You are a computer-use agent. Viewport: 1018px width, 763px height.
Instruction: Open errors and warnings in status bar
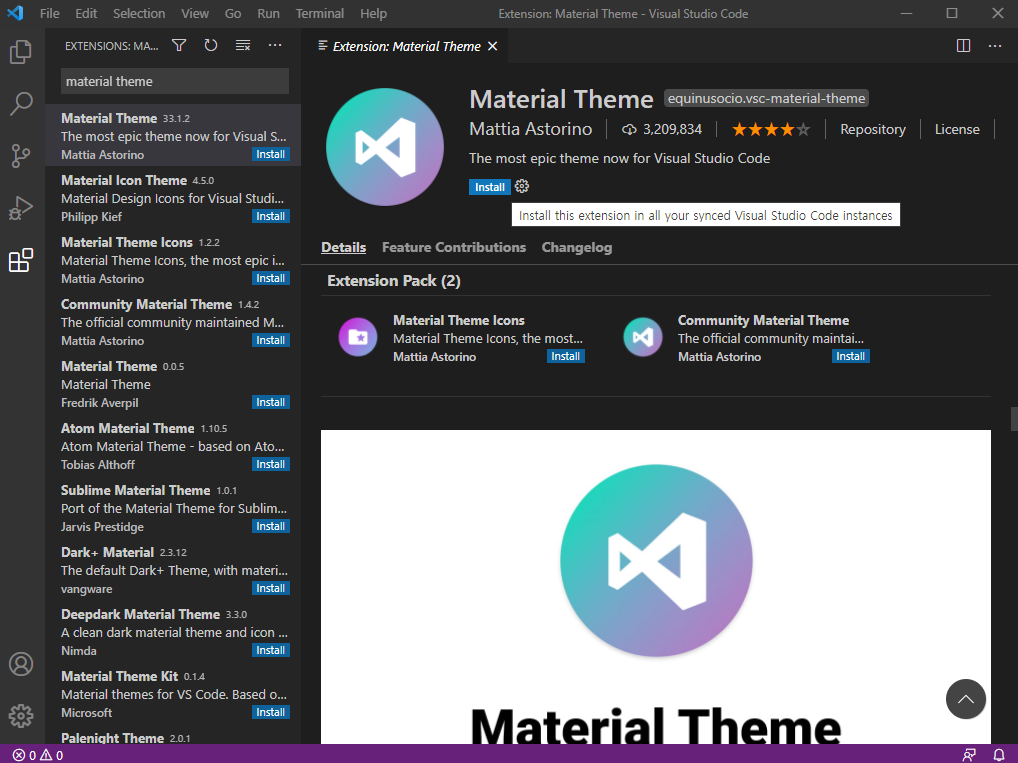tap(38, 755)
